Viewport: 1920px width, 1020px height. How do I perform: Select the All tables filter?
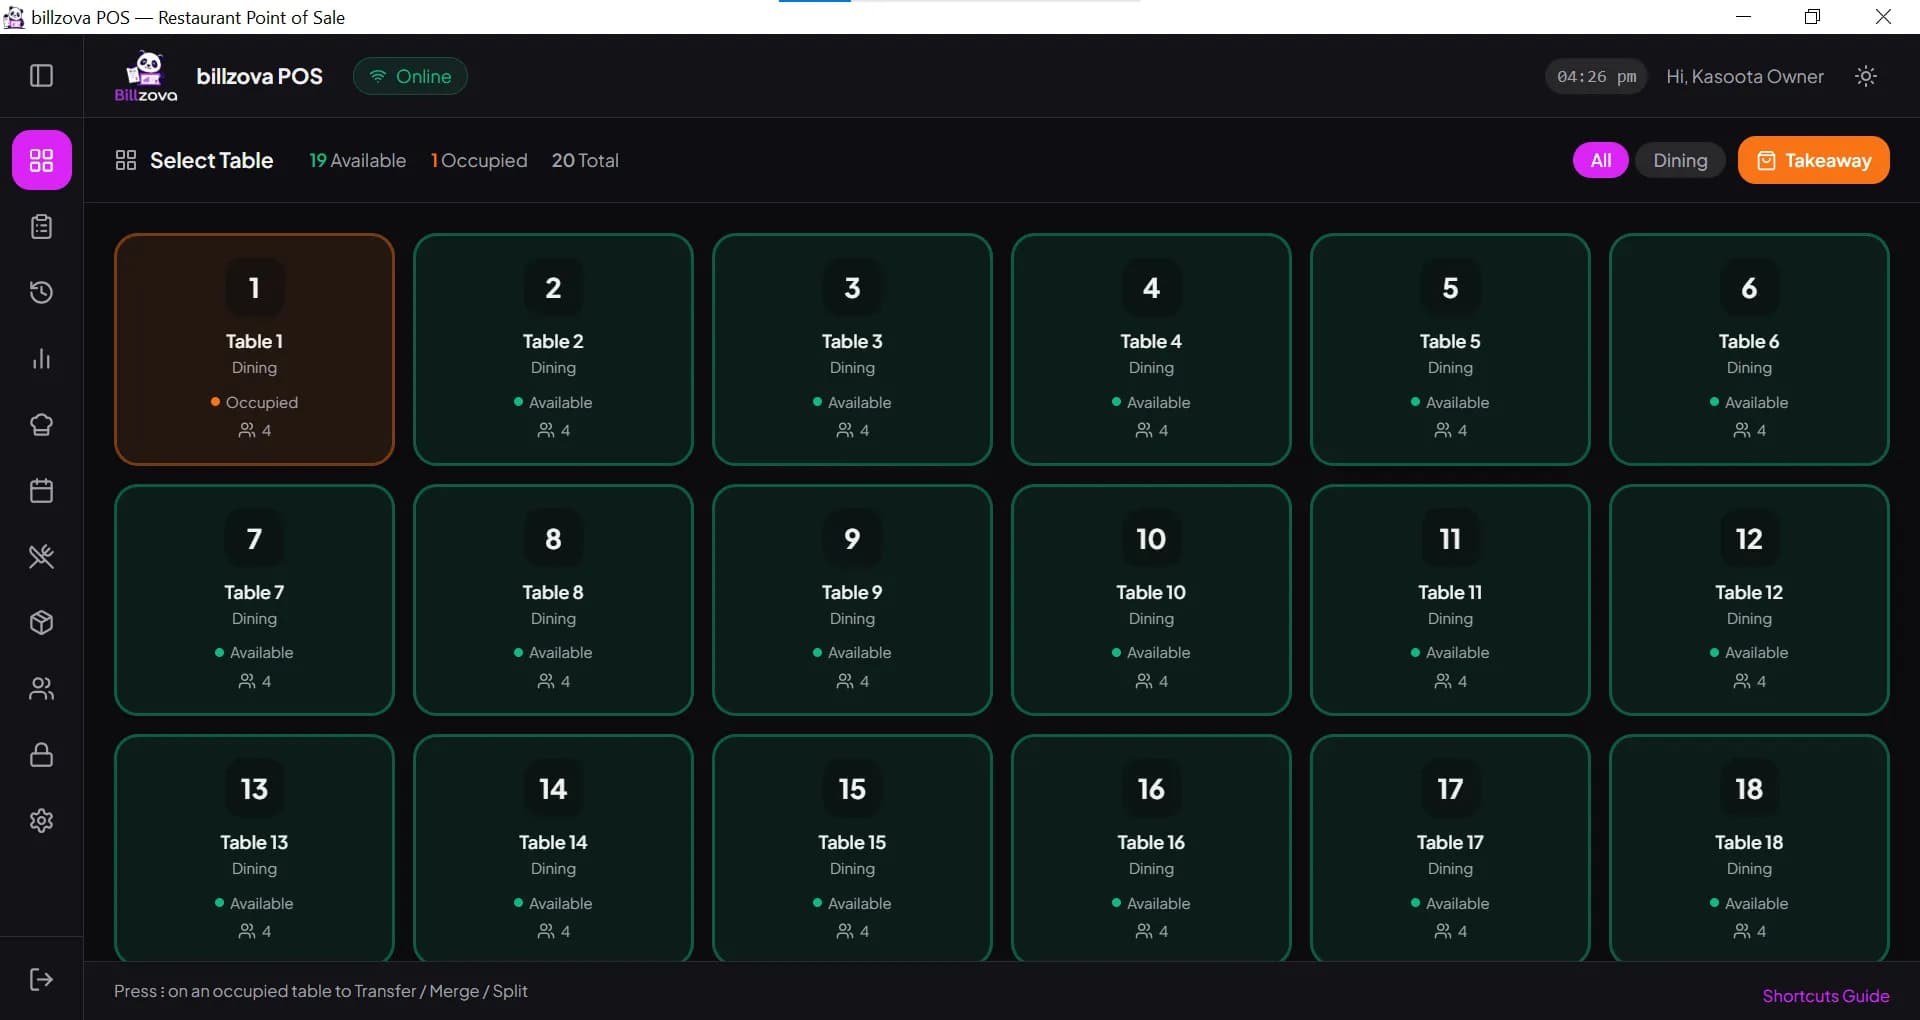tap(1600, 160)
